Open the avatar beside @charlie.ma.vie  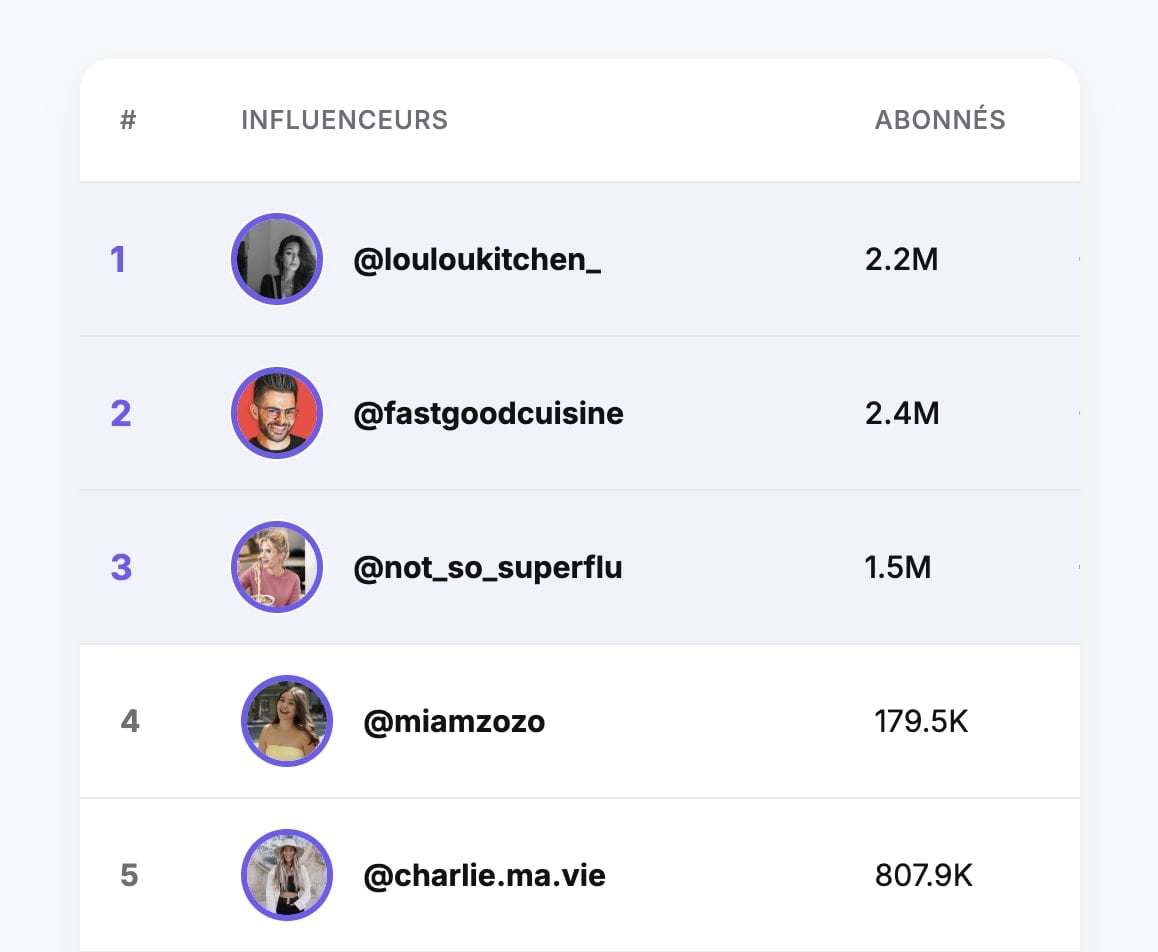pyautogui.click(x=287, y=875)
